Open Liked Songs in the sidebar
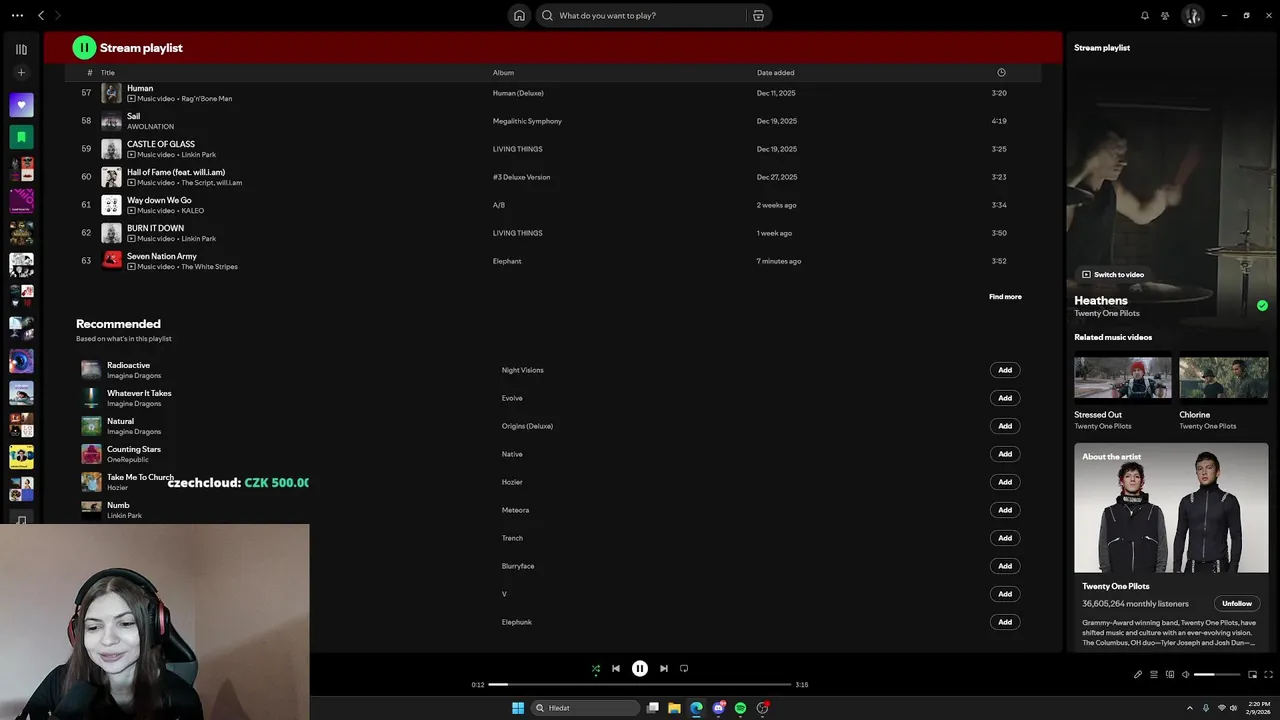 click(x=21, y=105)
